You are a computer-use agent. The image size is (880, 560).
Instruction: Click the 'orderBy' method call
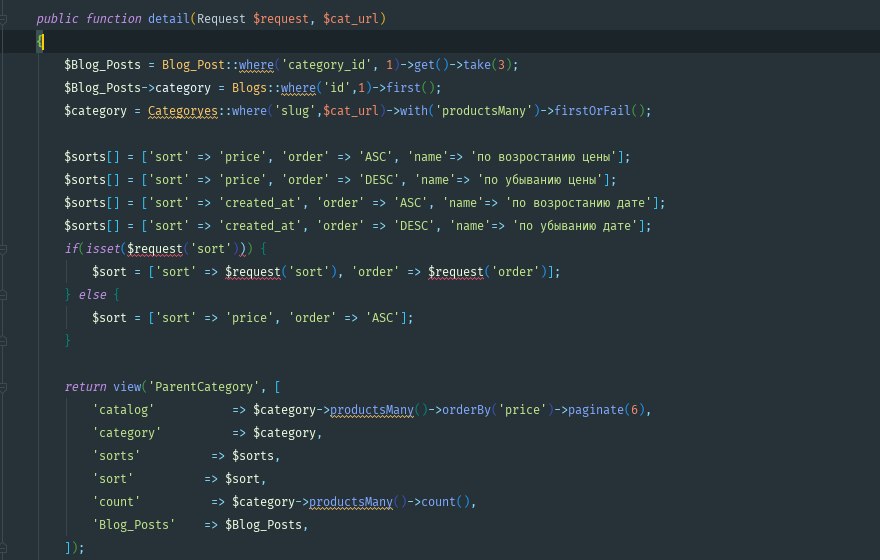click(x=466, y=410)
